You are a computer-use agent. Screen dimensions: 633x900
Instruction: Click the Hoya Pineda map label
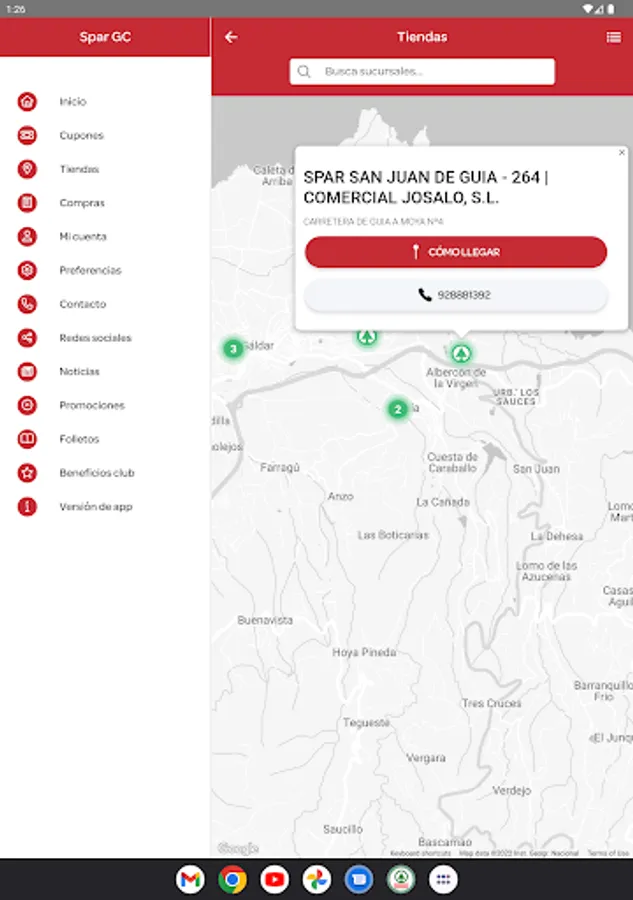[x=364, y=653]
